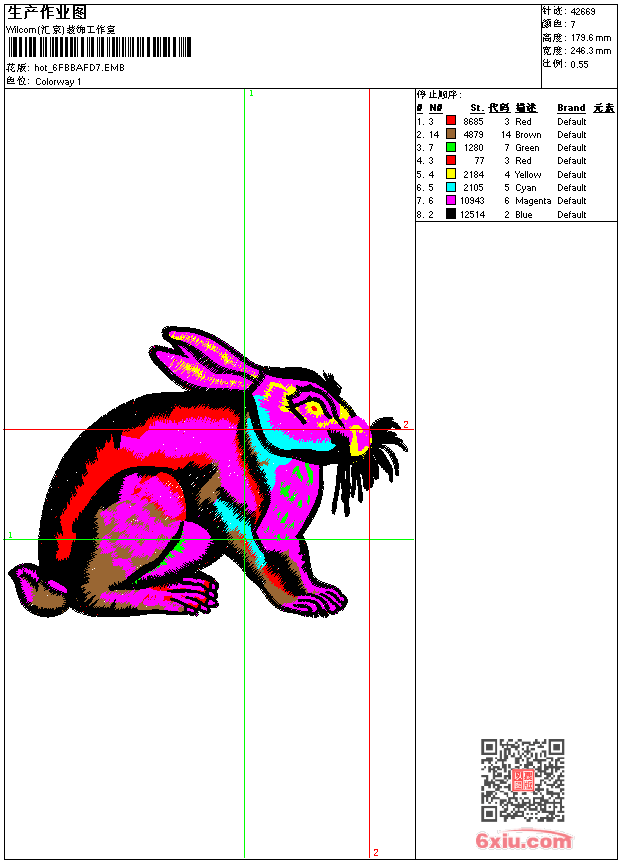Screen dimensions: 620x860
Task: Click the St. column header
Action: click(477, 108)
